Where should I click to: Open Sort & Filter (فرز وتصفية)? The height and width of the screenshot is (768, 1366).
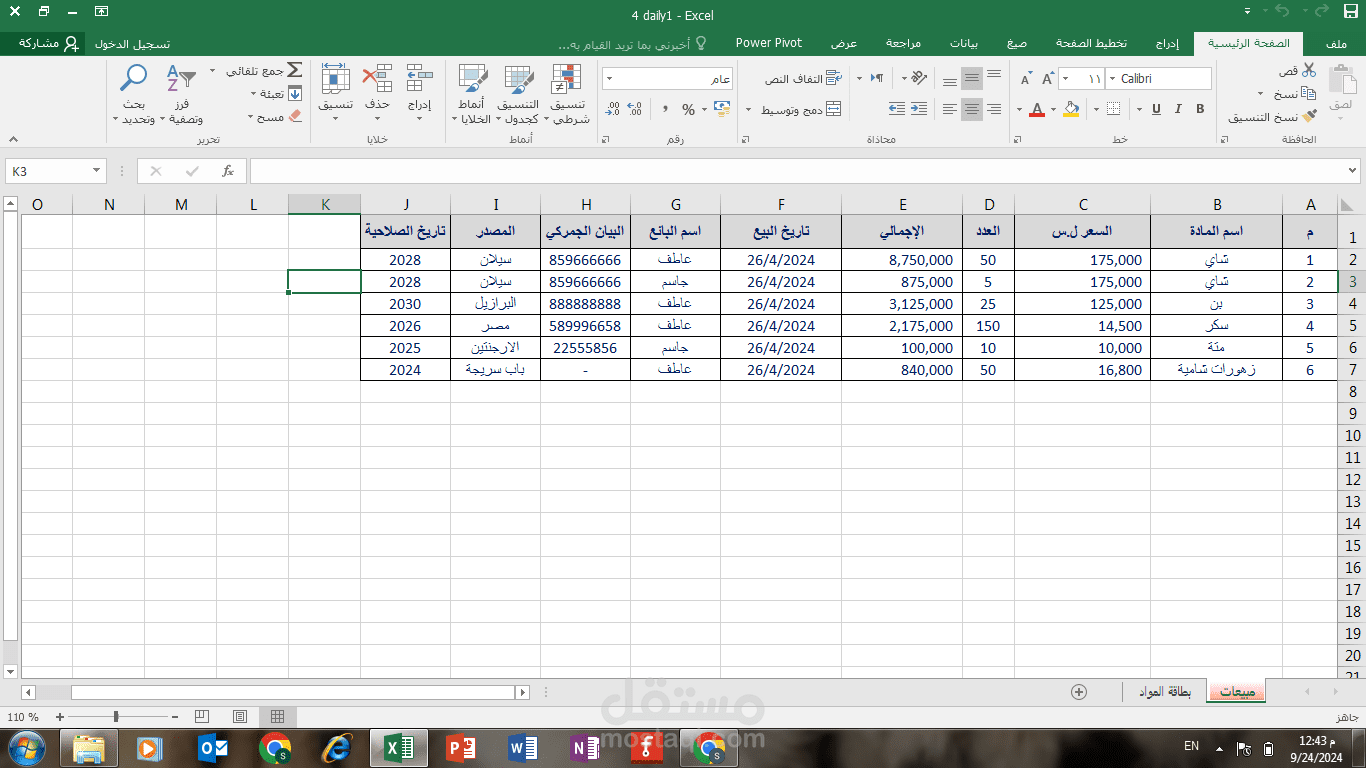[183, 95]
